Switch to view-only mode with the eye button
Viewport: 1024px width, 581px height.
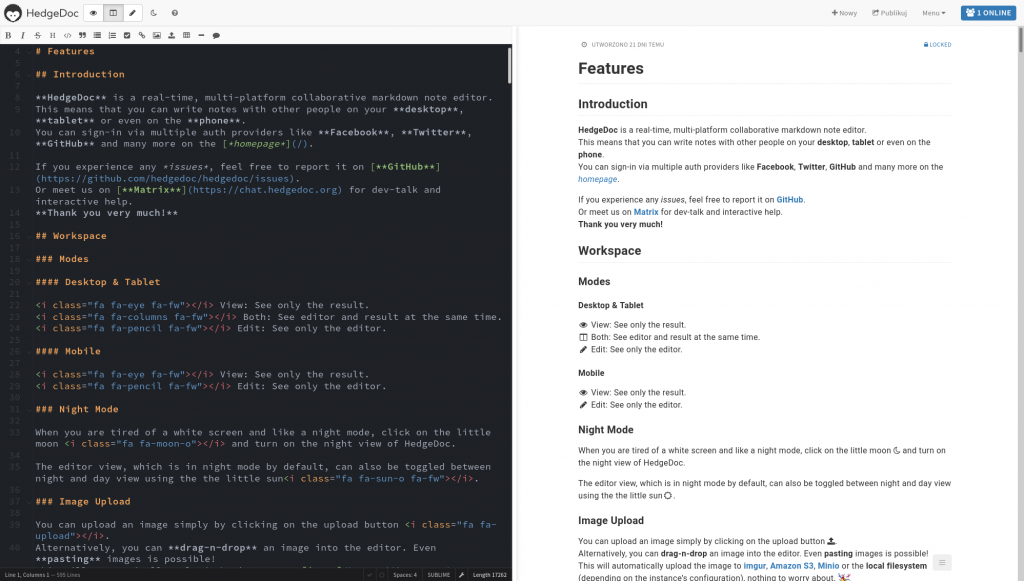tap(93, 13)
